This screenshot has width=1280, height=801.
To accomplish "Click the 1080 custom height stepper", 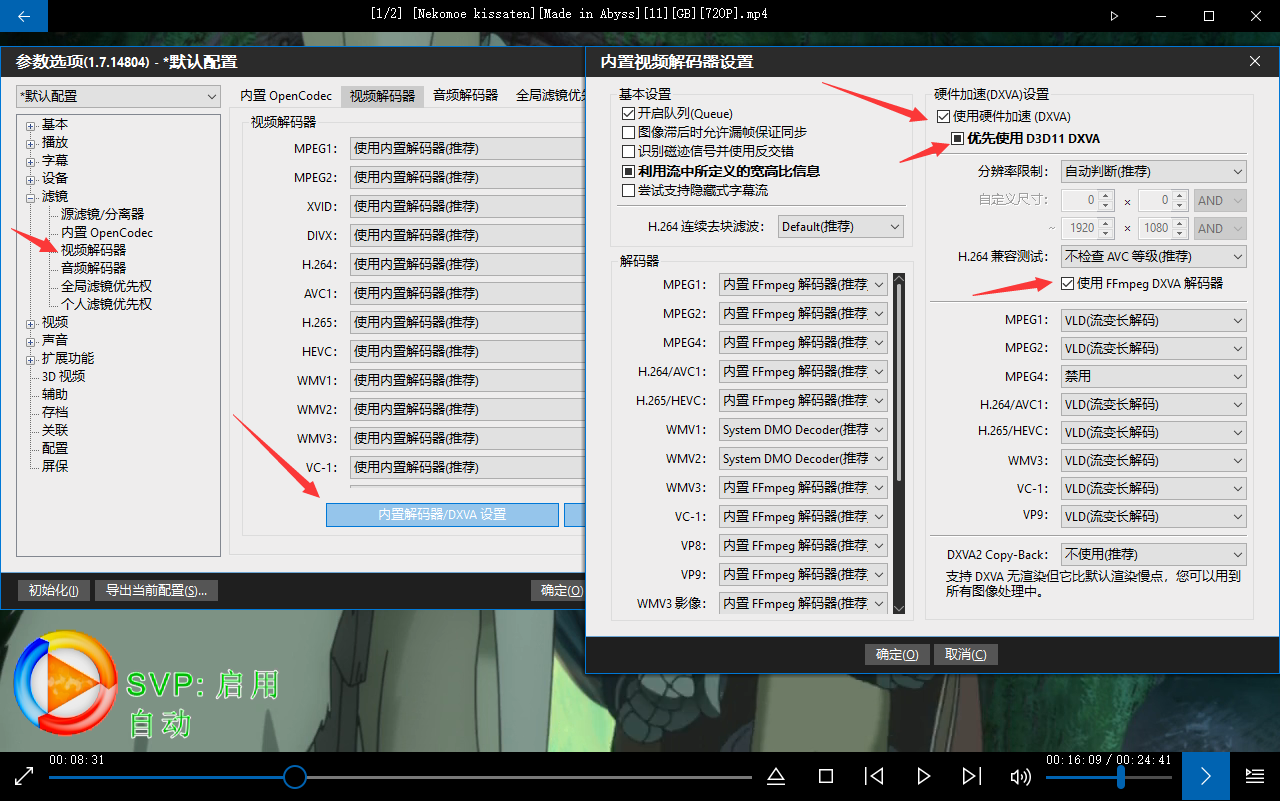I will click(1180, 228).
